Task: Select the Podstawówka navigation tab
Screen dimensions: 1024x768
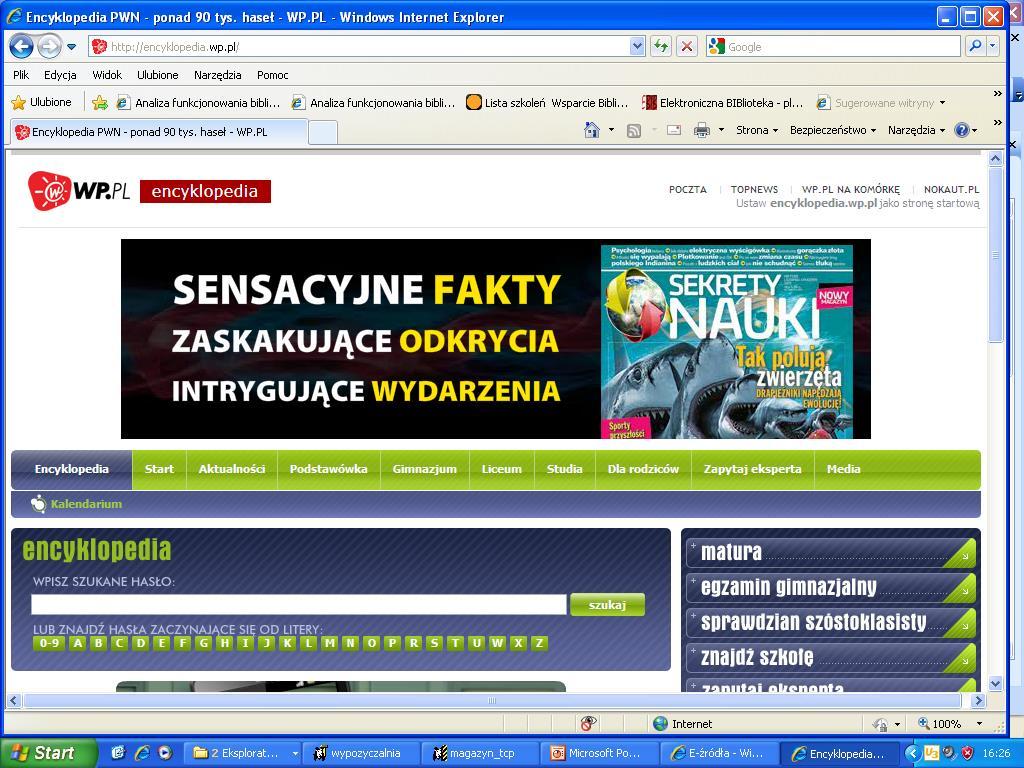Action: [x=328, y=469]
